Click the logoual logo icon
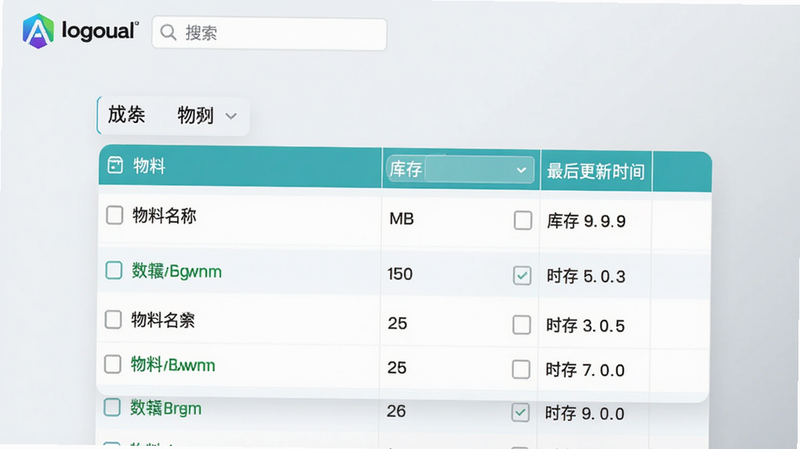The width and height of the screenshot is (800, 449). (38, 31)
